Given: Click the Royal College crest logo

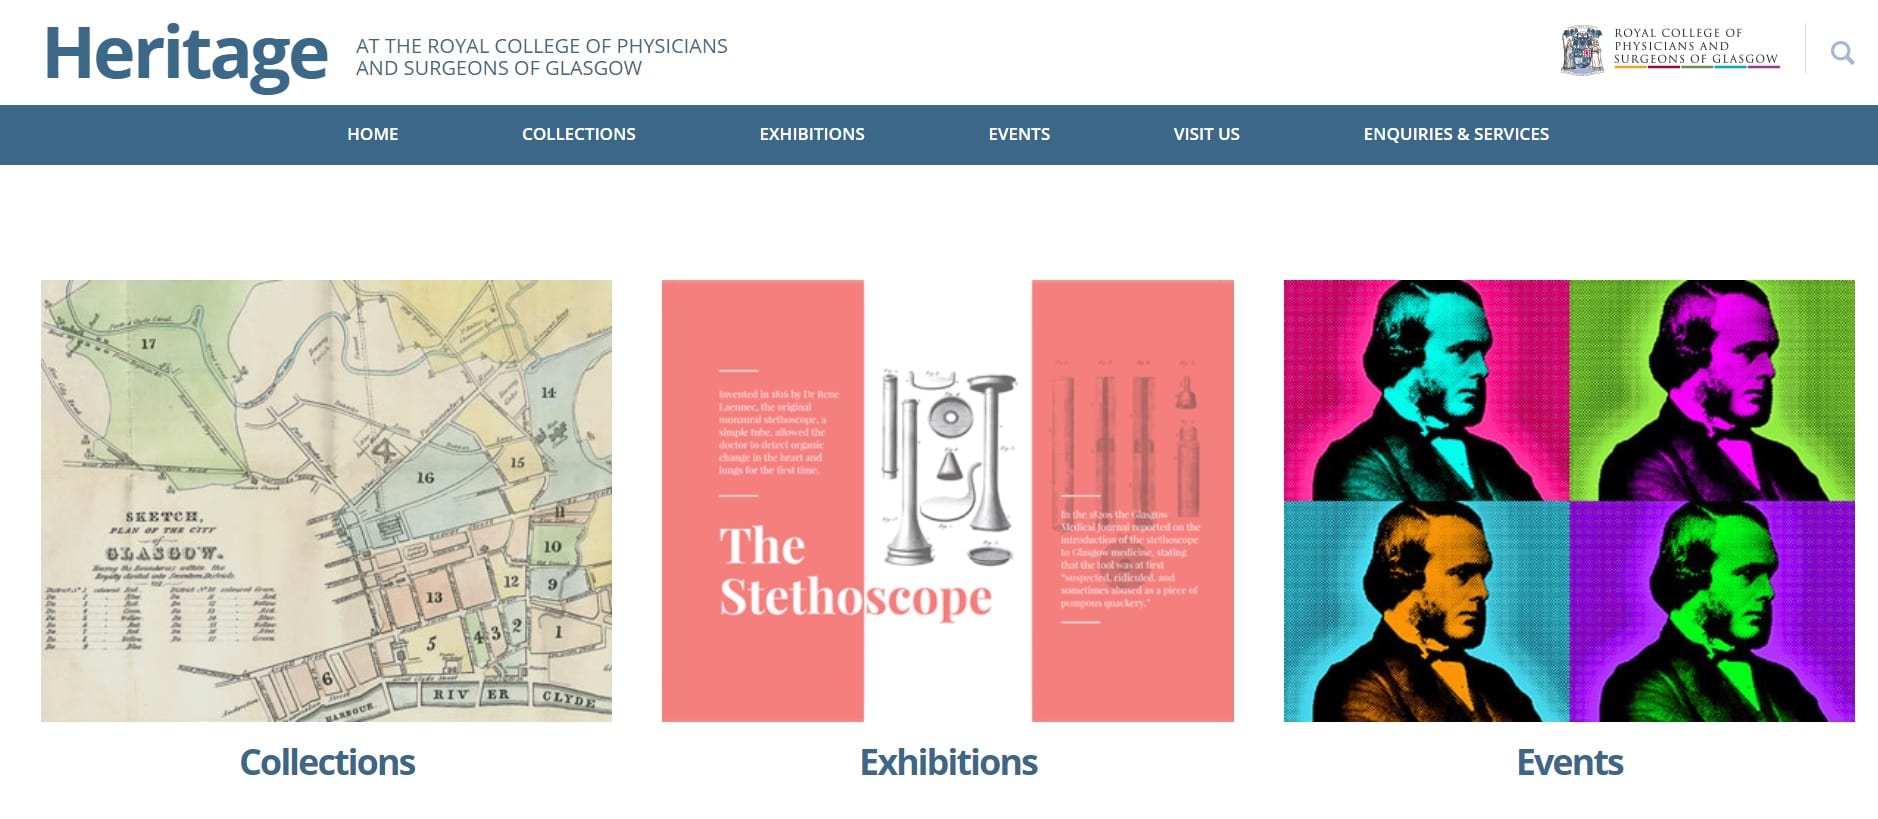Looking at the screenshot, I should click(1582, 50).
